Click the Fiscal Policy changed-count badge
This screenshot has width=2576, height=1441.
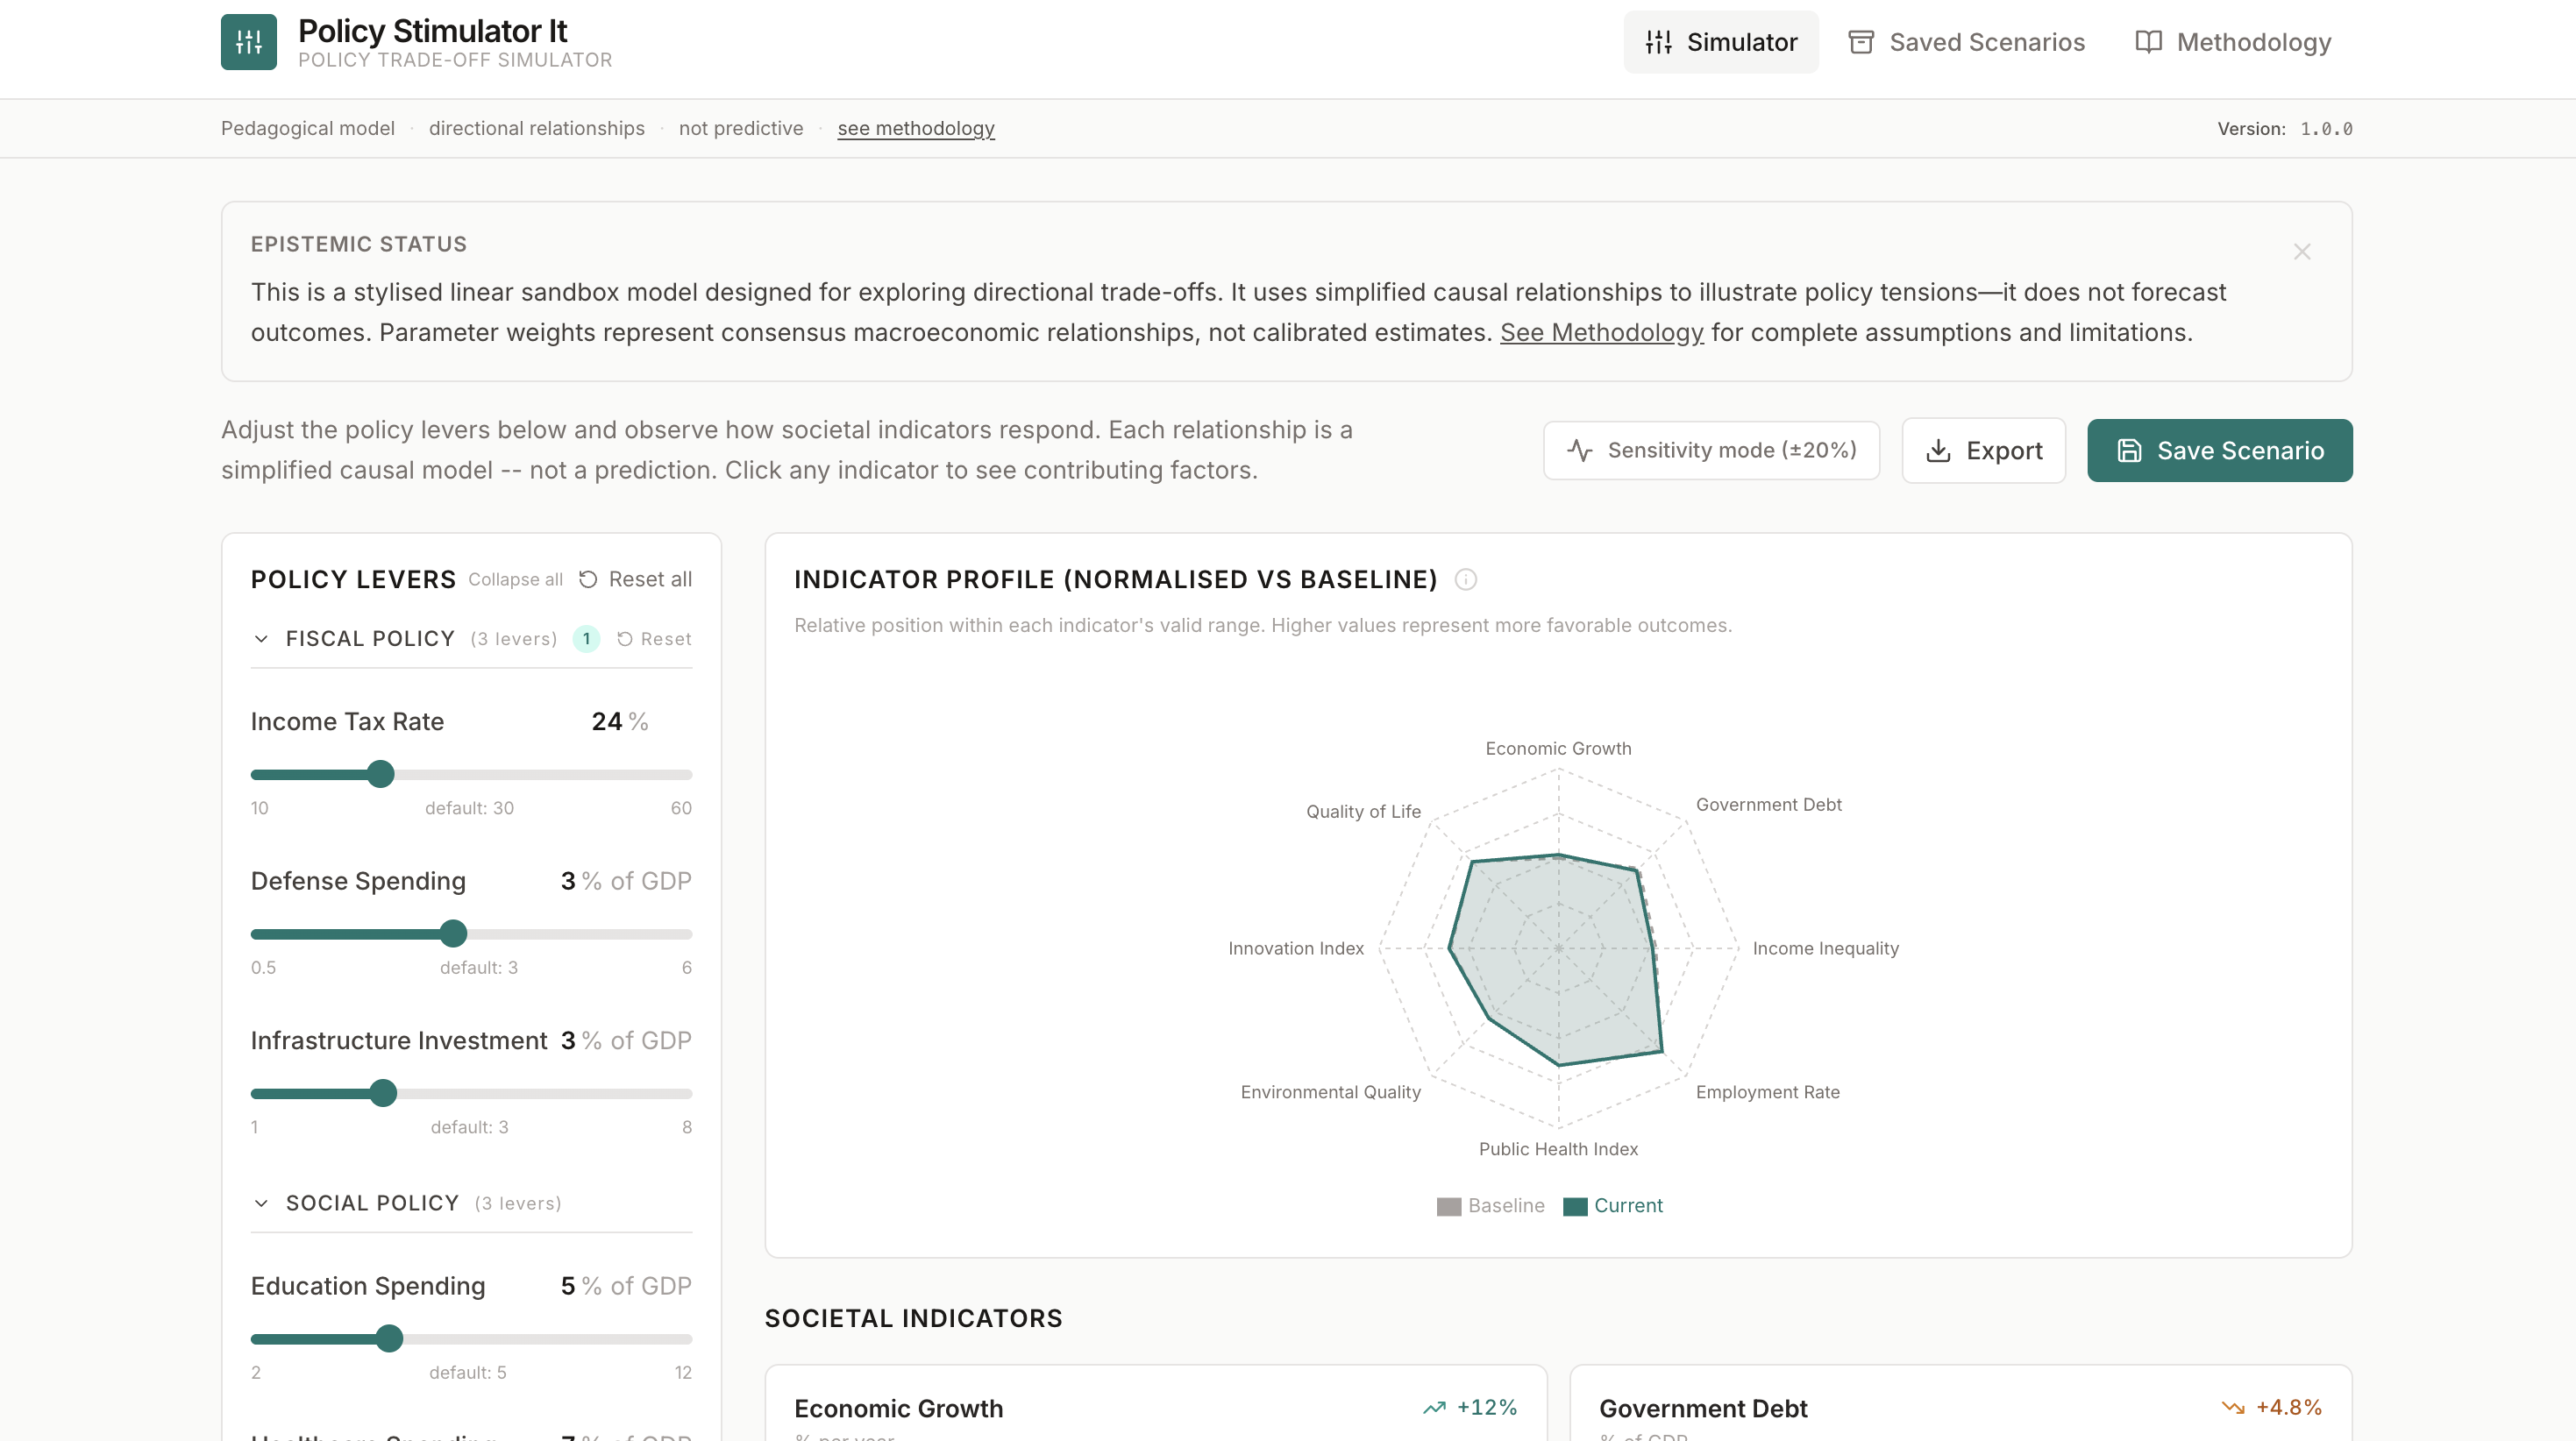(586, 639)
